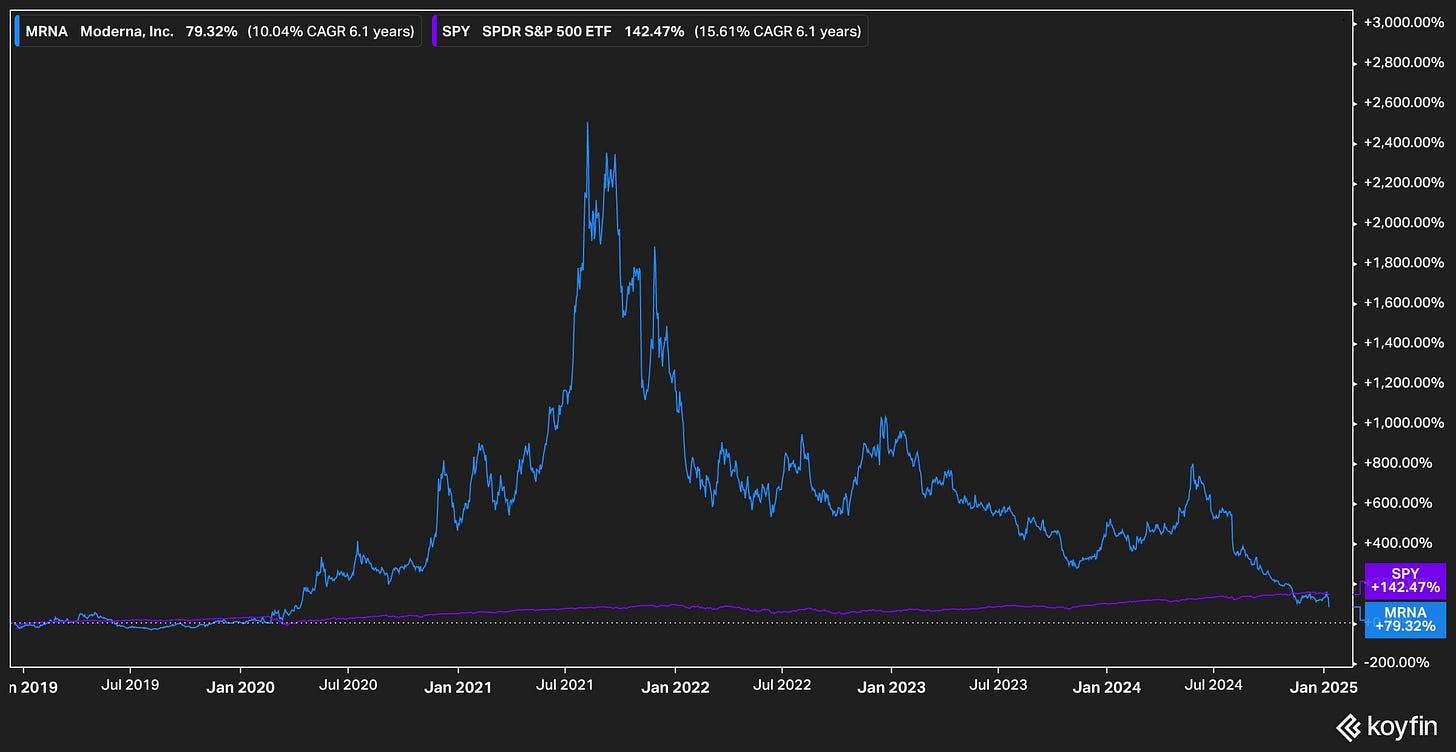Click the Jan 2021 x-axis label
The height and width of the screenshot is (752, 1456).
tap(457, 687)
